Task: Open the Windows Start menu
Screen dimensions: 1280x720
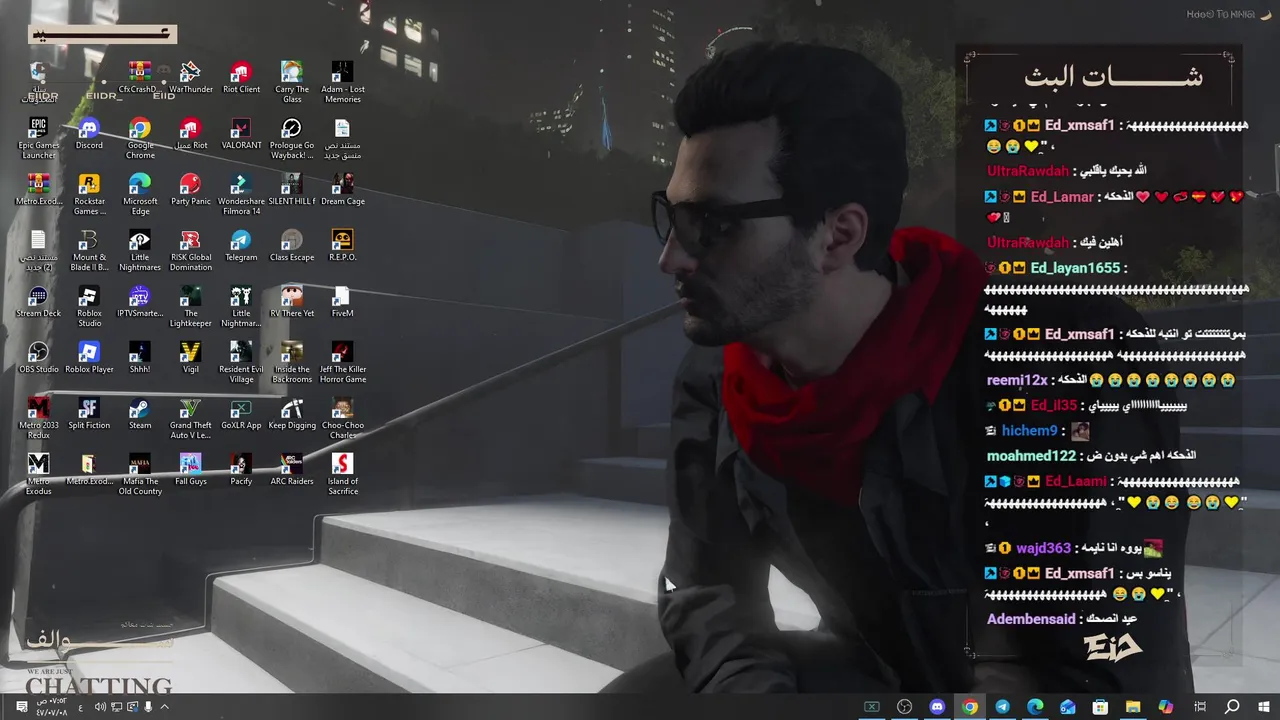Action: click(1264, 707)
